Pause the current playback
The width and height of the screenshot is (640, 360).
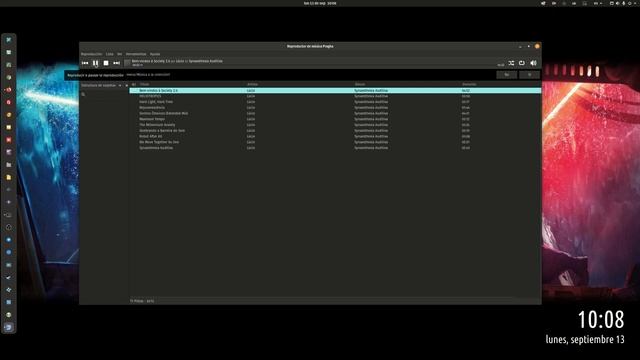95,63
